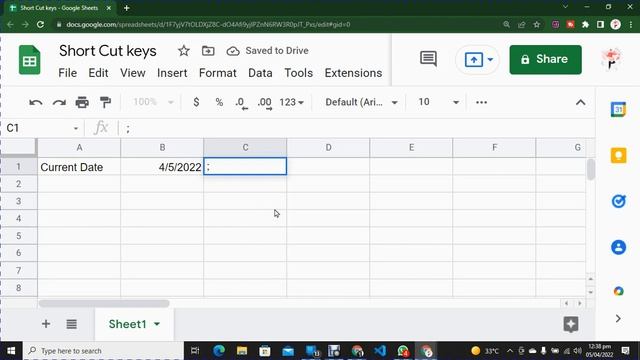The image size is (640, 360).
Task: Select cell A1 Current Date
Action: (x=79, y=167)
